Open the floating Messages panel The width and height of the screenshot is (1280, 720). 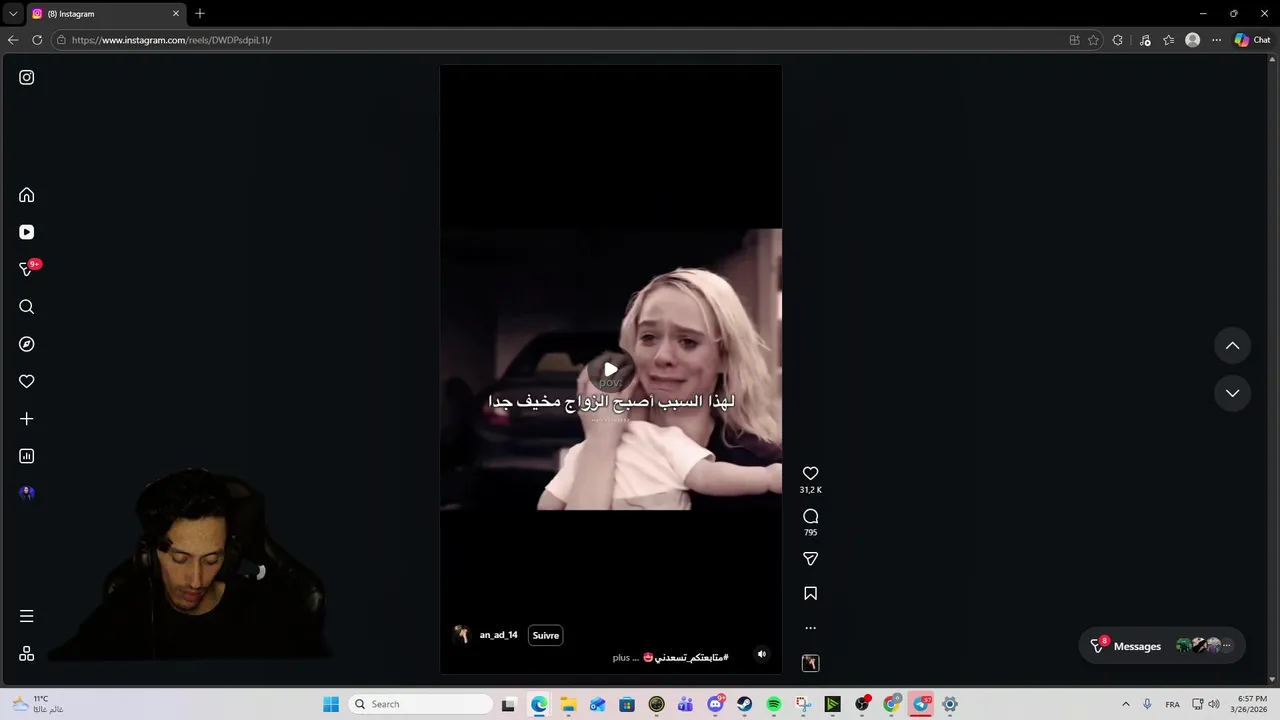tap(1162, 646)
